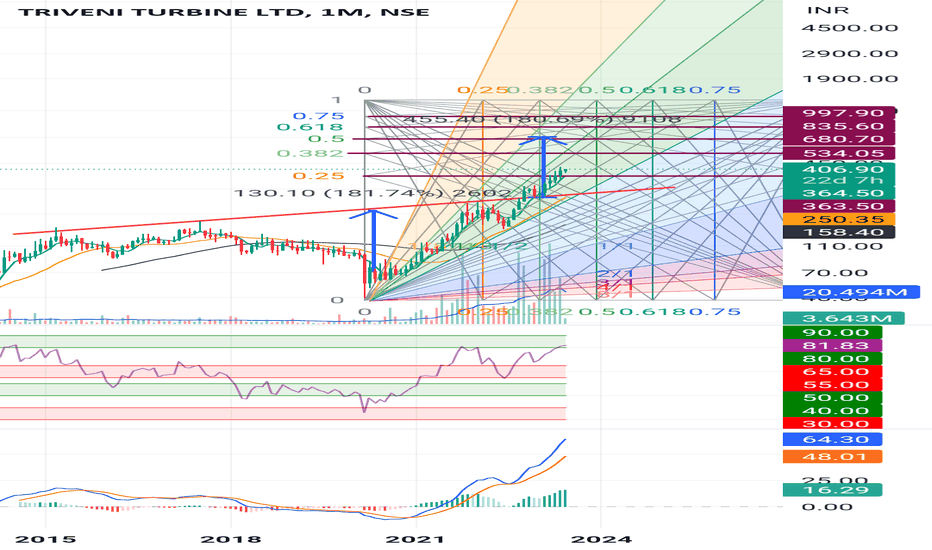Click the 65.00 red RSI level tag

(833, 372)
